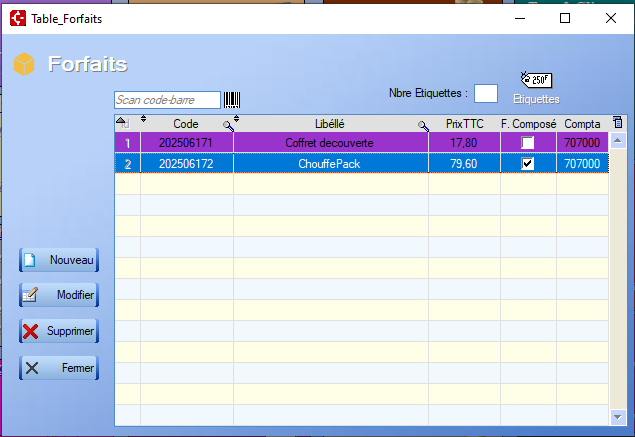The image size is (635, 437).
Task: Enable F. Composé for Coffret decouverte
Action: tap(528, 143)
